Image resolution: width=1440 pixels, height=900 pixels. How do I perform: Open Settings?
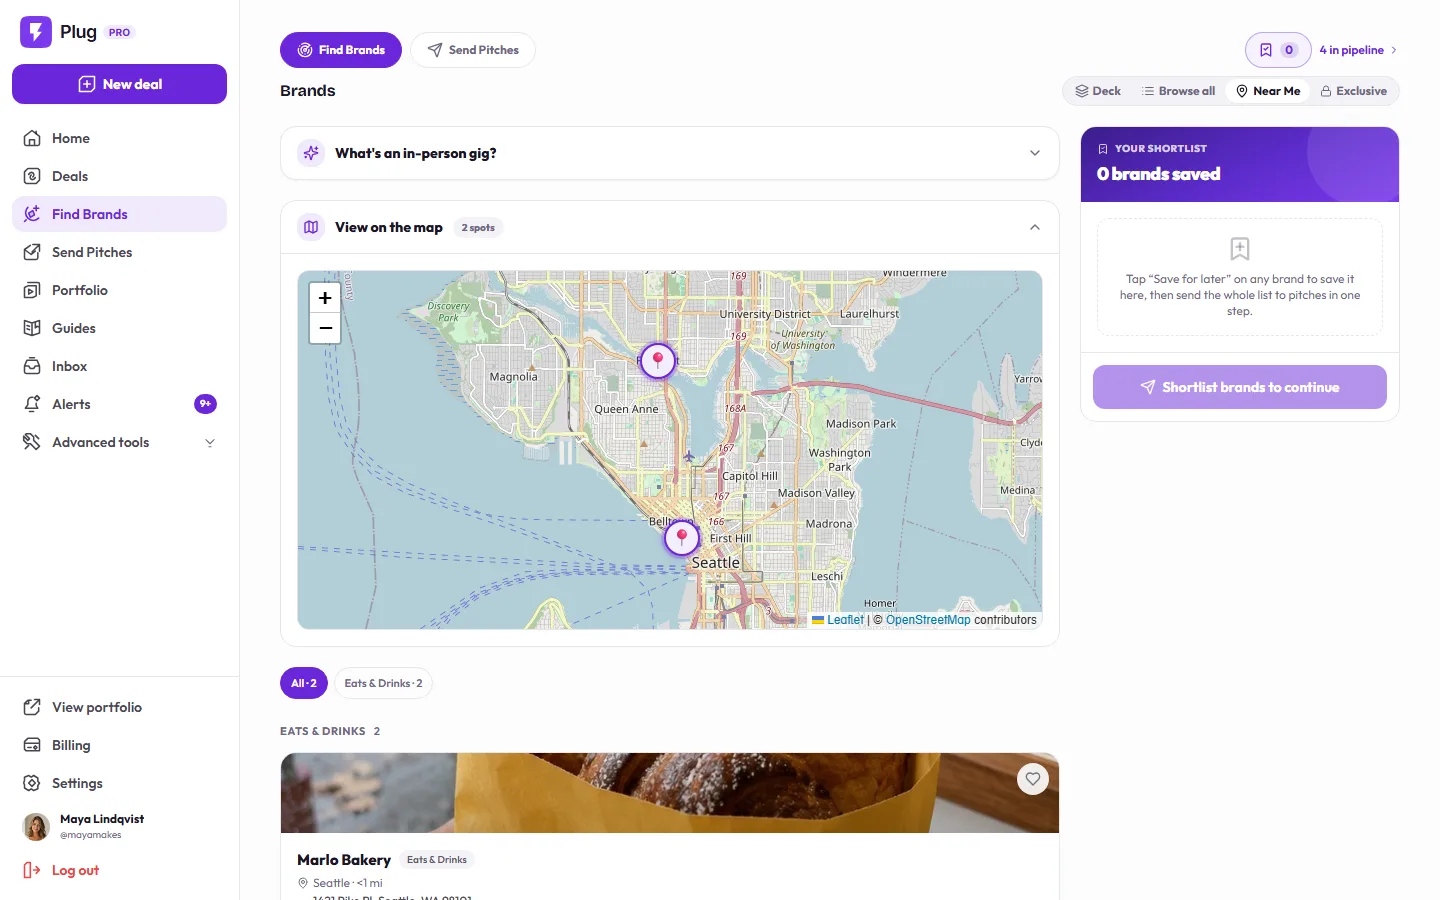(119, 783)
